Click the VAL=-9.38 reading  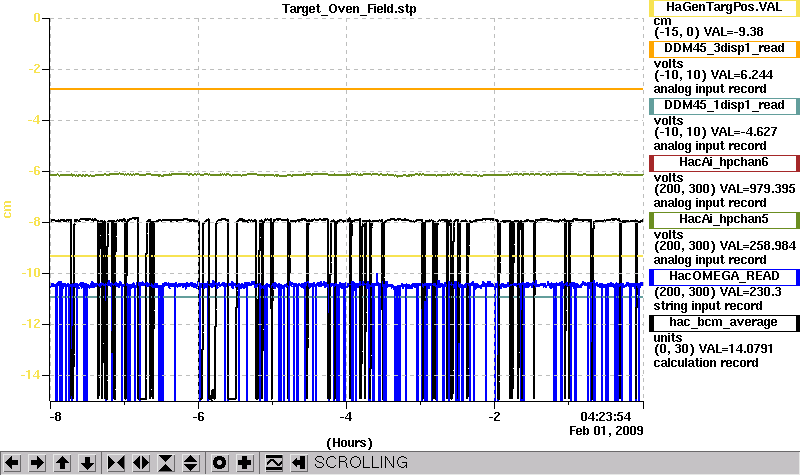click(x=733, y=32)
